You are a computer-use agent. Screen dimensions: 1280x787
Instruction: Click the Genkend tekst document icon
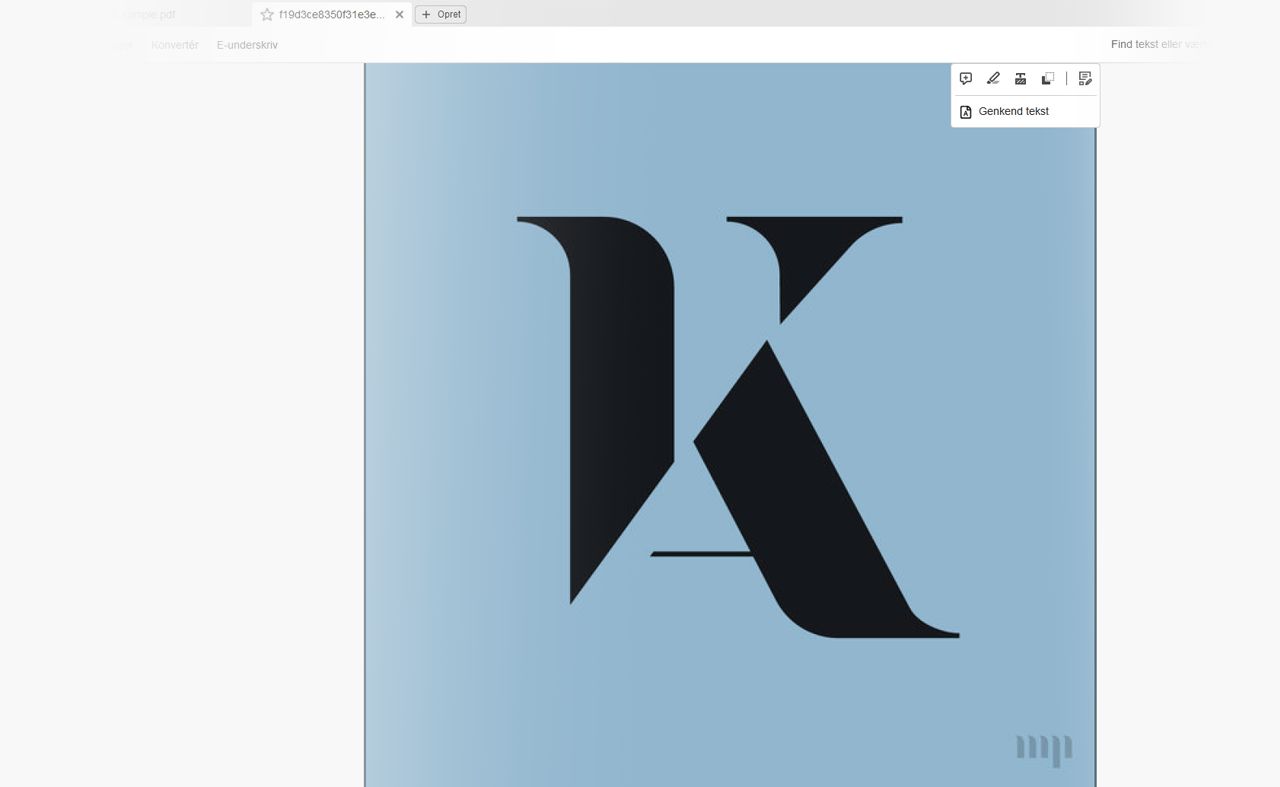(x=966, y=112)
